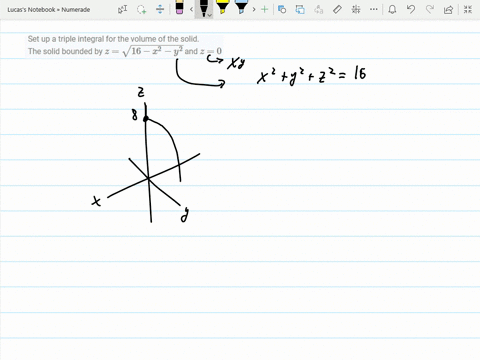Select the insert space tool

click(160, 9)
